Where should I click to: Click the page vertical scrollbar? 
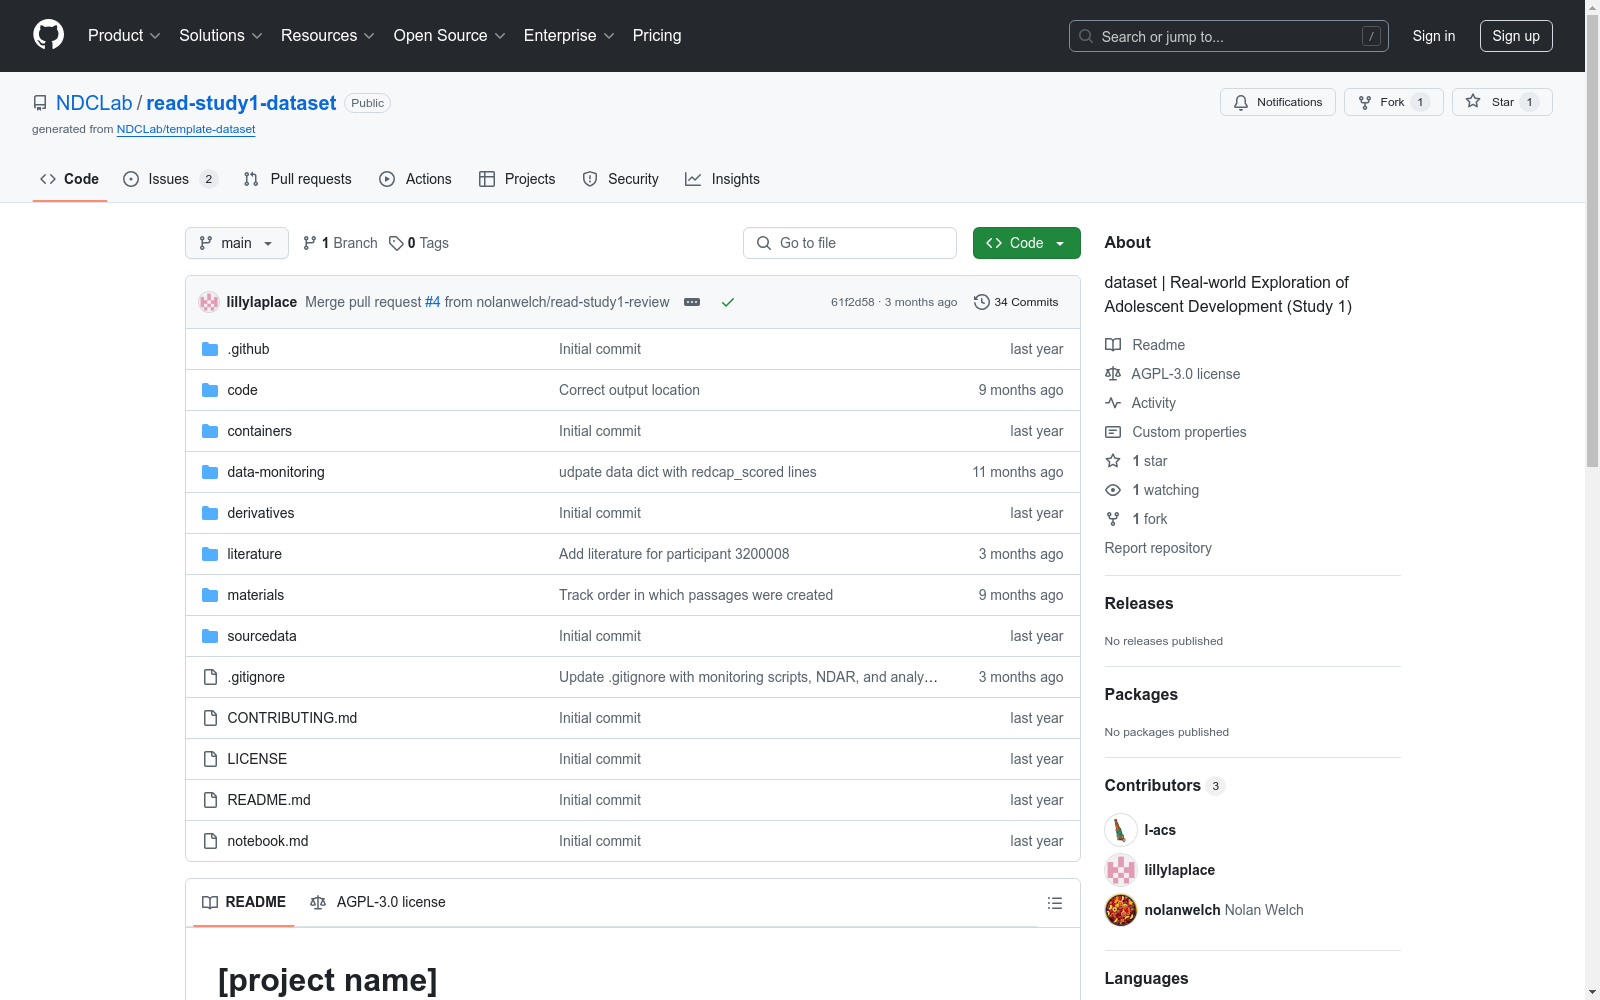coord(1592,240)
